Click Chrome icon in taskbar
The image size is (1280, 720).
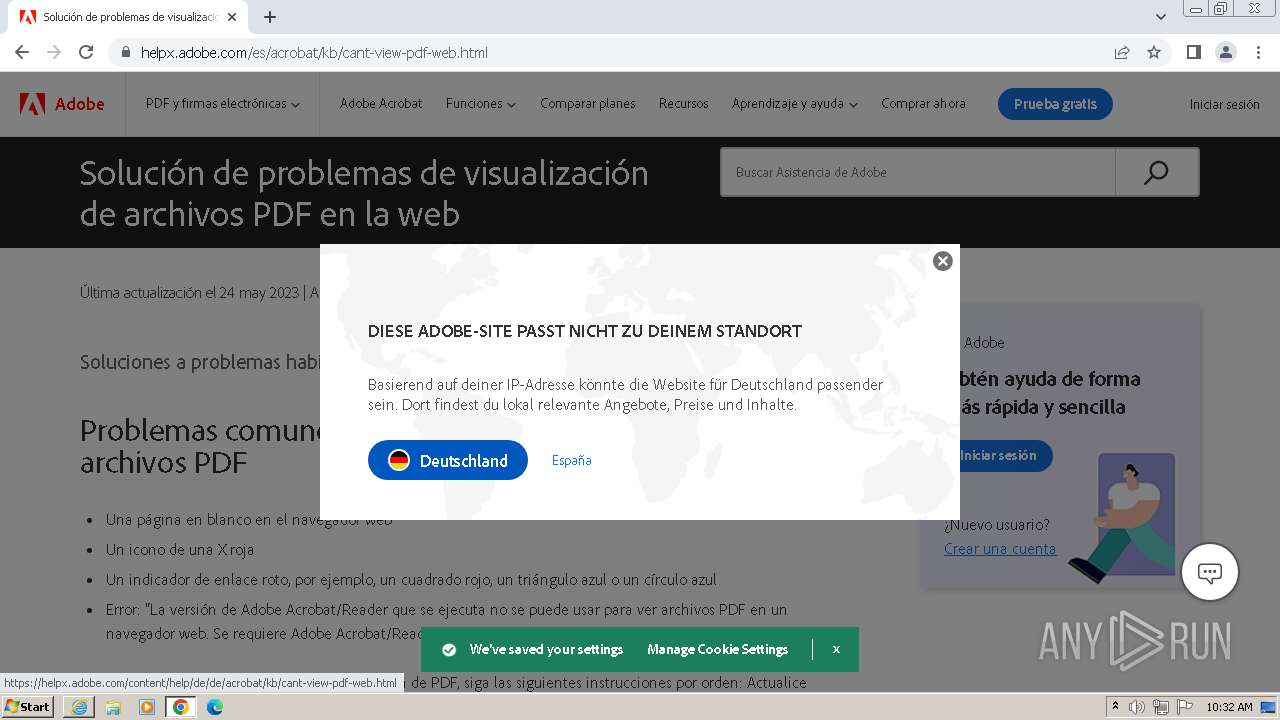[x=181, y=707]
